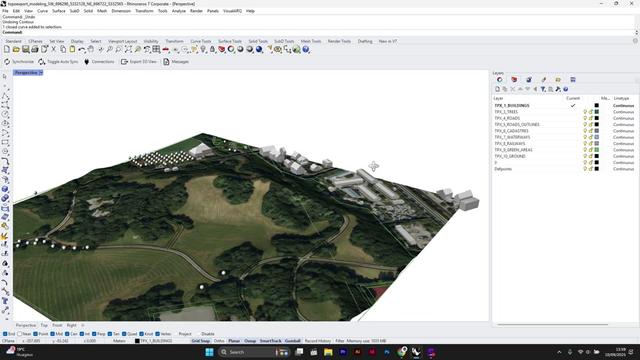Click the Open file folder icon
Screen dimensions: 640x360
pos(16,49)
